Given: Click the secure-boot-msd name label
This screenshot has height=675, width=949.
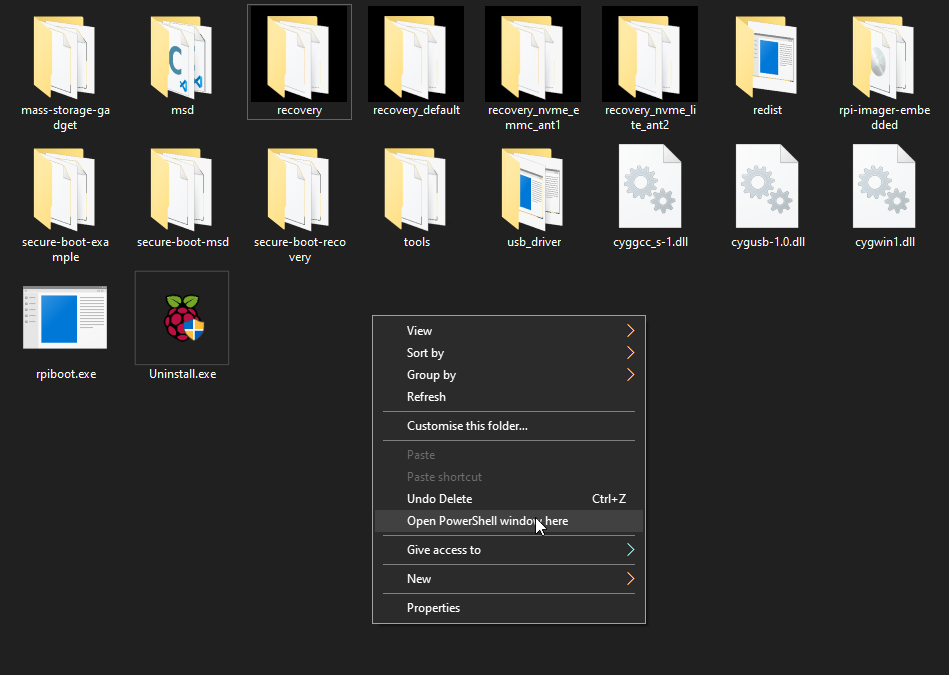Looking at the screenshot, I should pos(183,242).
